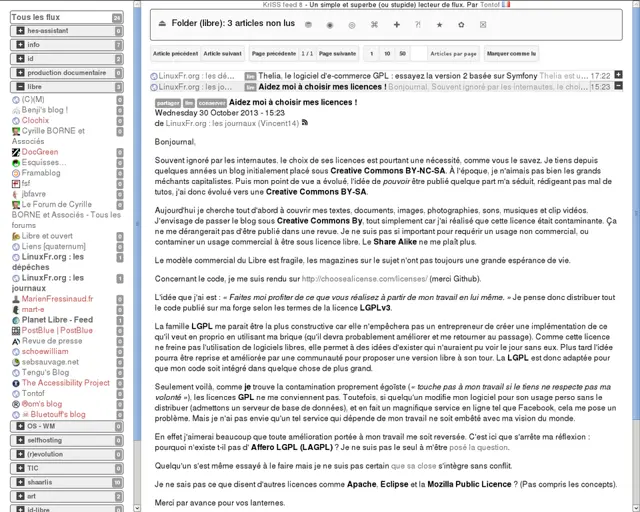Click The Accessibility Project favicon
Screen dimensions: 640x512
[16, 383]
